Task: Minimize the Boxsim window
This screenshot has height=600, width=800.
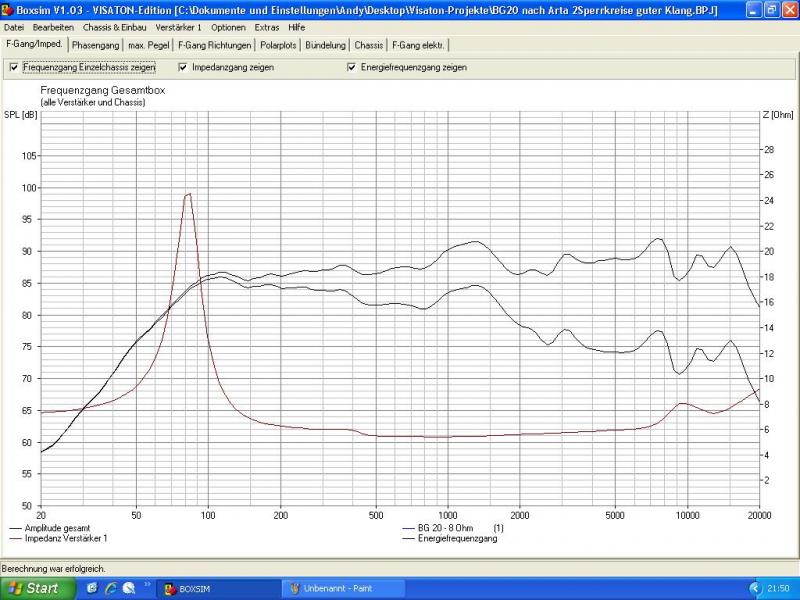Action: pyautogui.click(x=753, y=9)
